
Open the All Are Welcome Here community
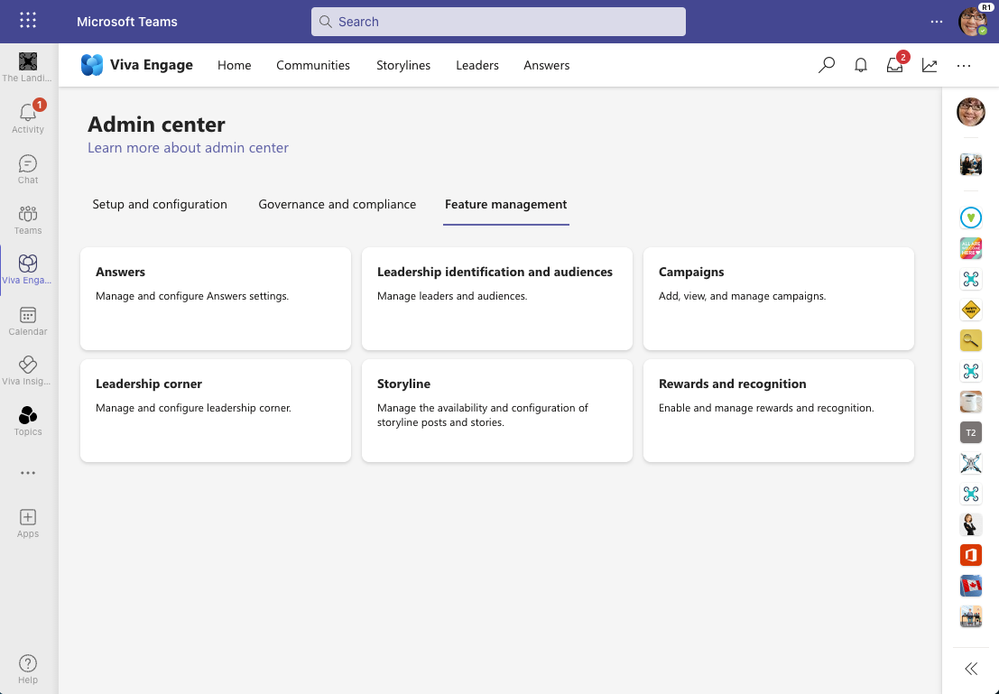pos(971,248)
